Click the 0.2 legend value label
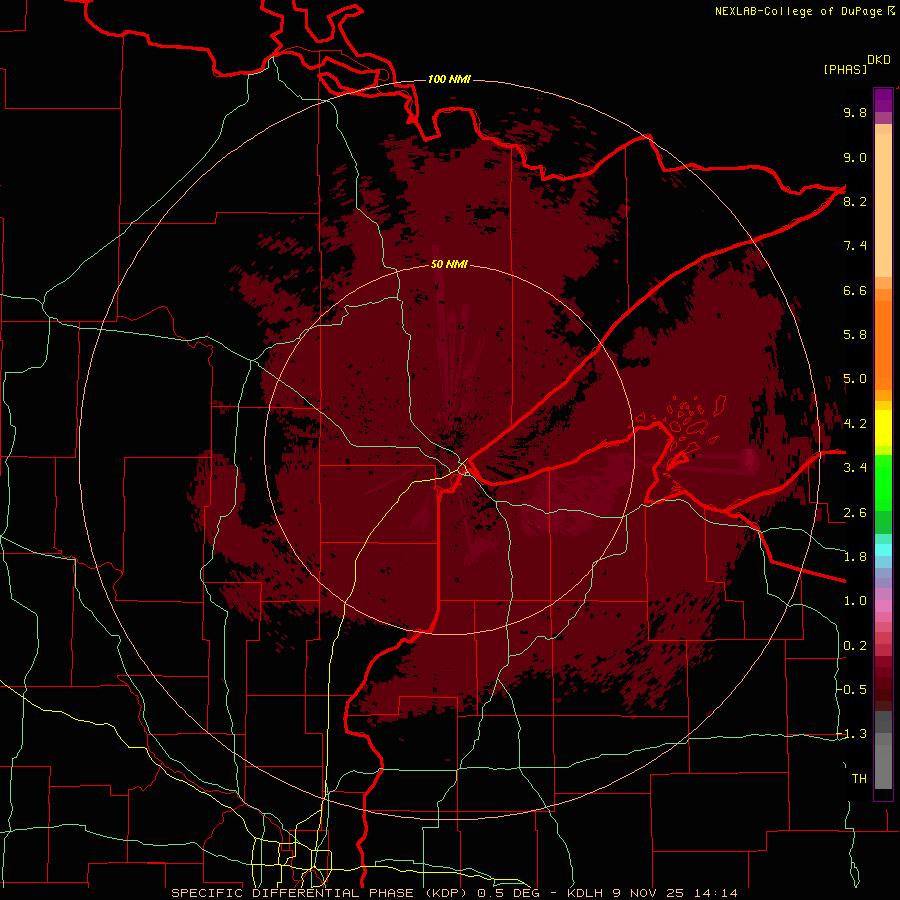Screen dimensions: 900x900 pyautogui.click(x=855, y=645)
